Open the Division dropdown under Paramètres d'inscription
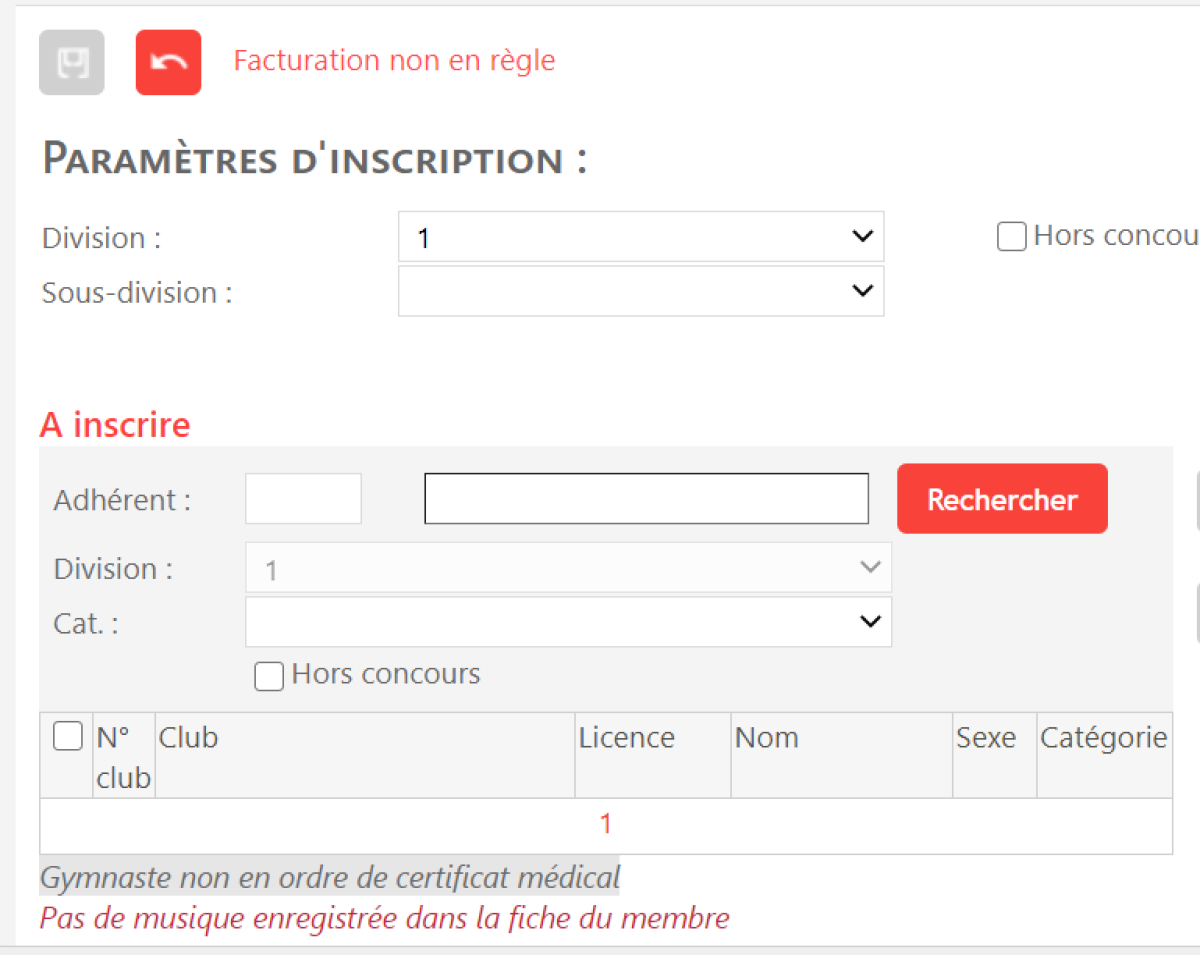This screenshot has width=1200, height=955. pos(640,237)
